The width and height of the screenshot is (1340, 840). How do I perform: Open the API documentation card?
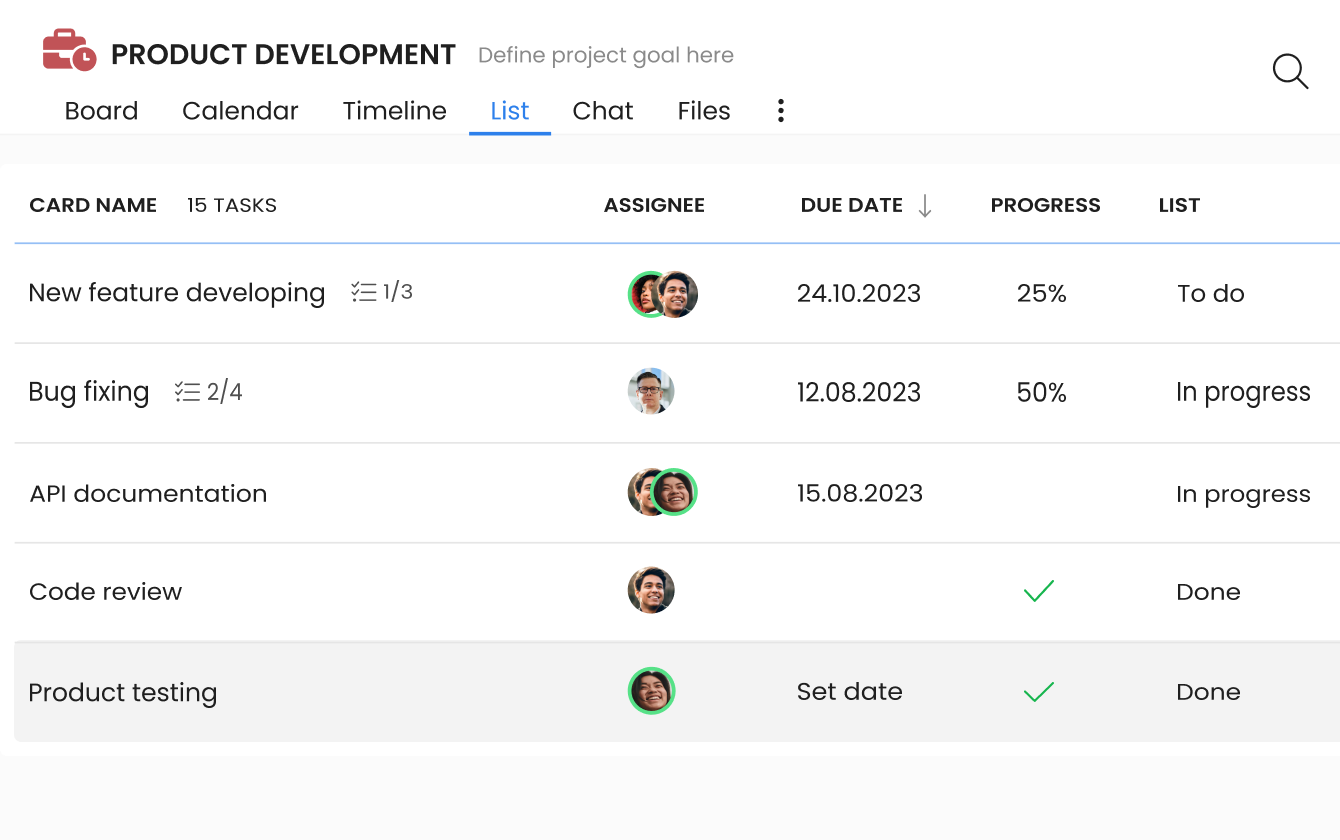tap(148, 494)
